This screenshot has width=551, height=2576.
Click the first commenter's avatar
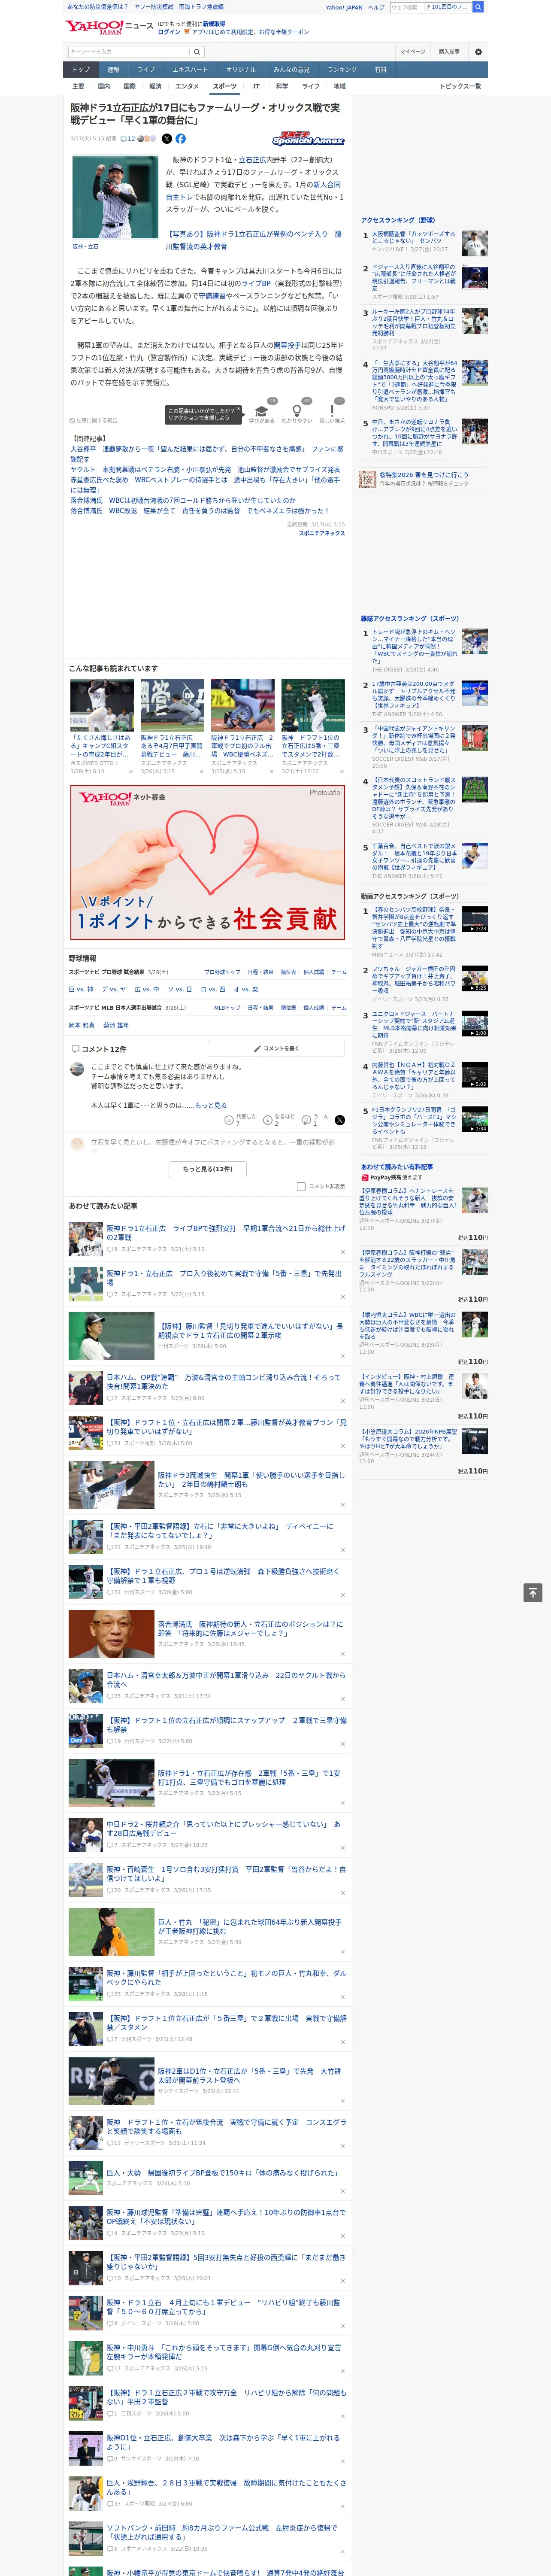click(x=77, y=1069)
